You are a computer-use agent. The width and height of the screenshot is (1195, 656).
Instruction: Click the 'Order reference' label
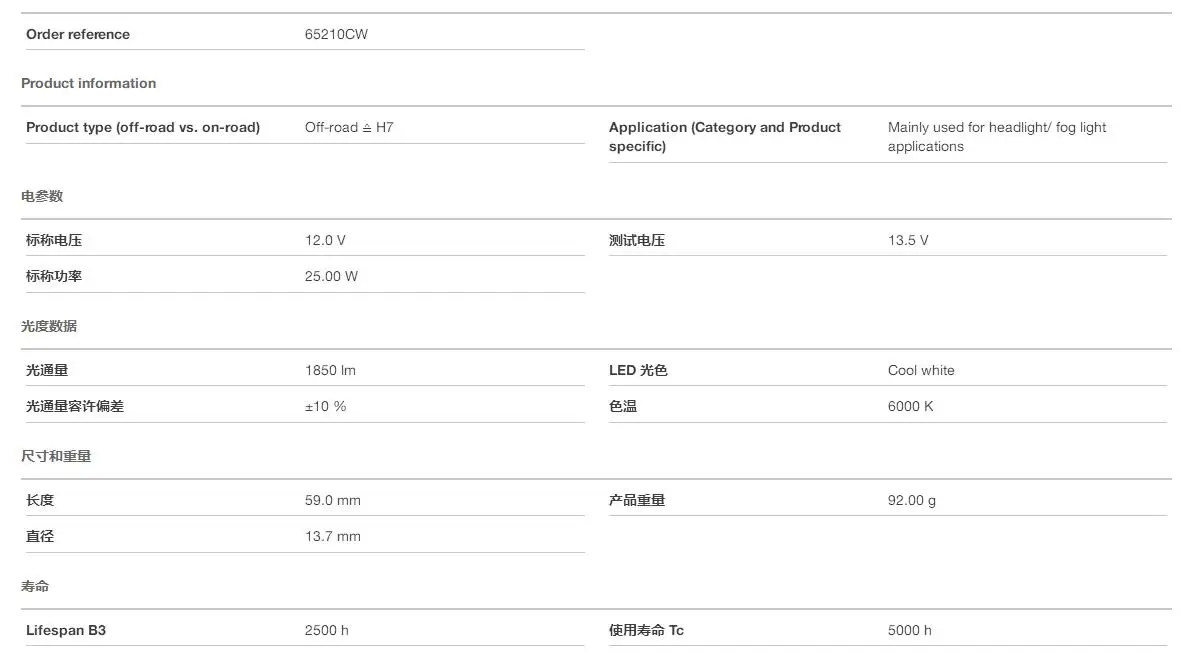(78, 34)
